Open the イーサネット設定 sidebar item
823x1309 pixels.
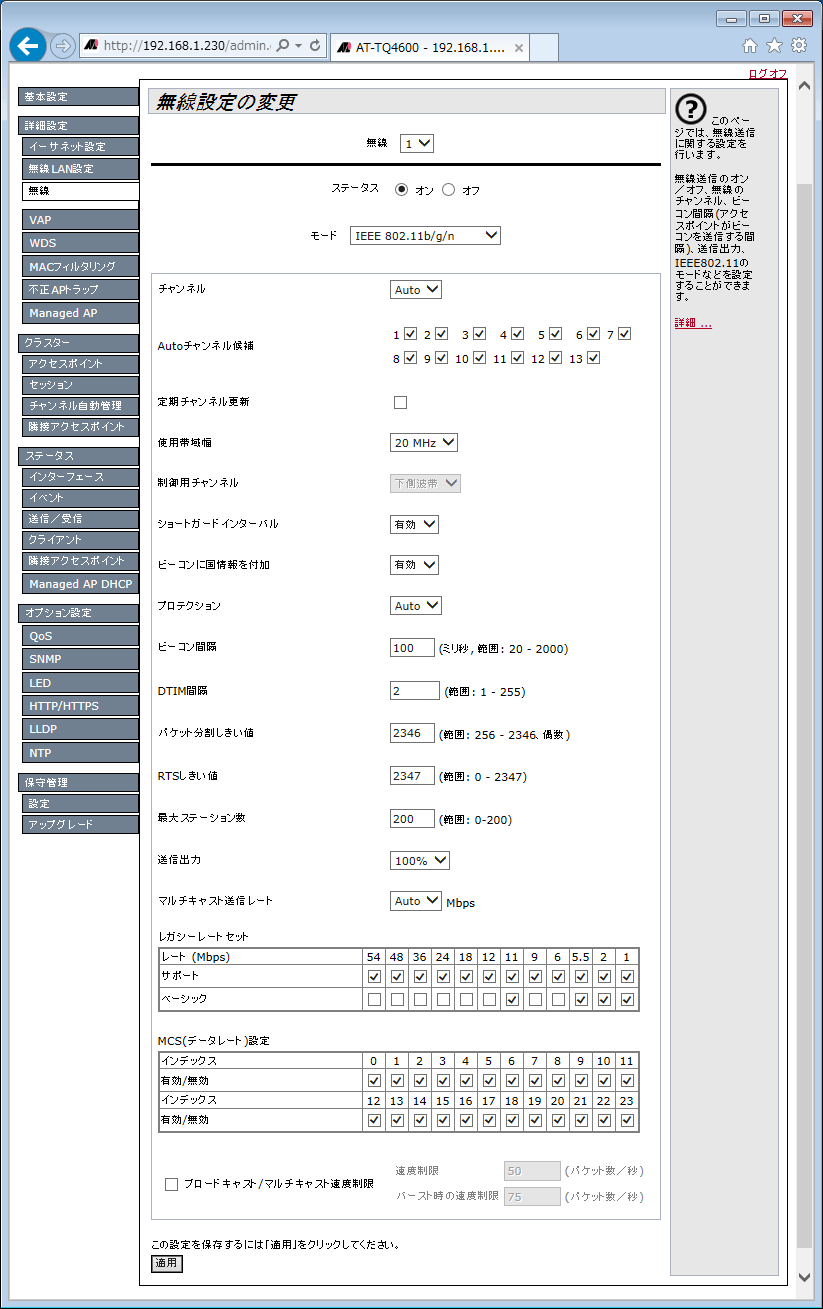[80, 147]
